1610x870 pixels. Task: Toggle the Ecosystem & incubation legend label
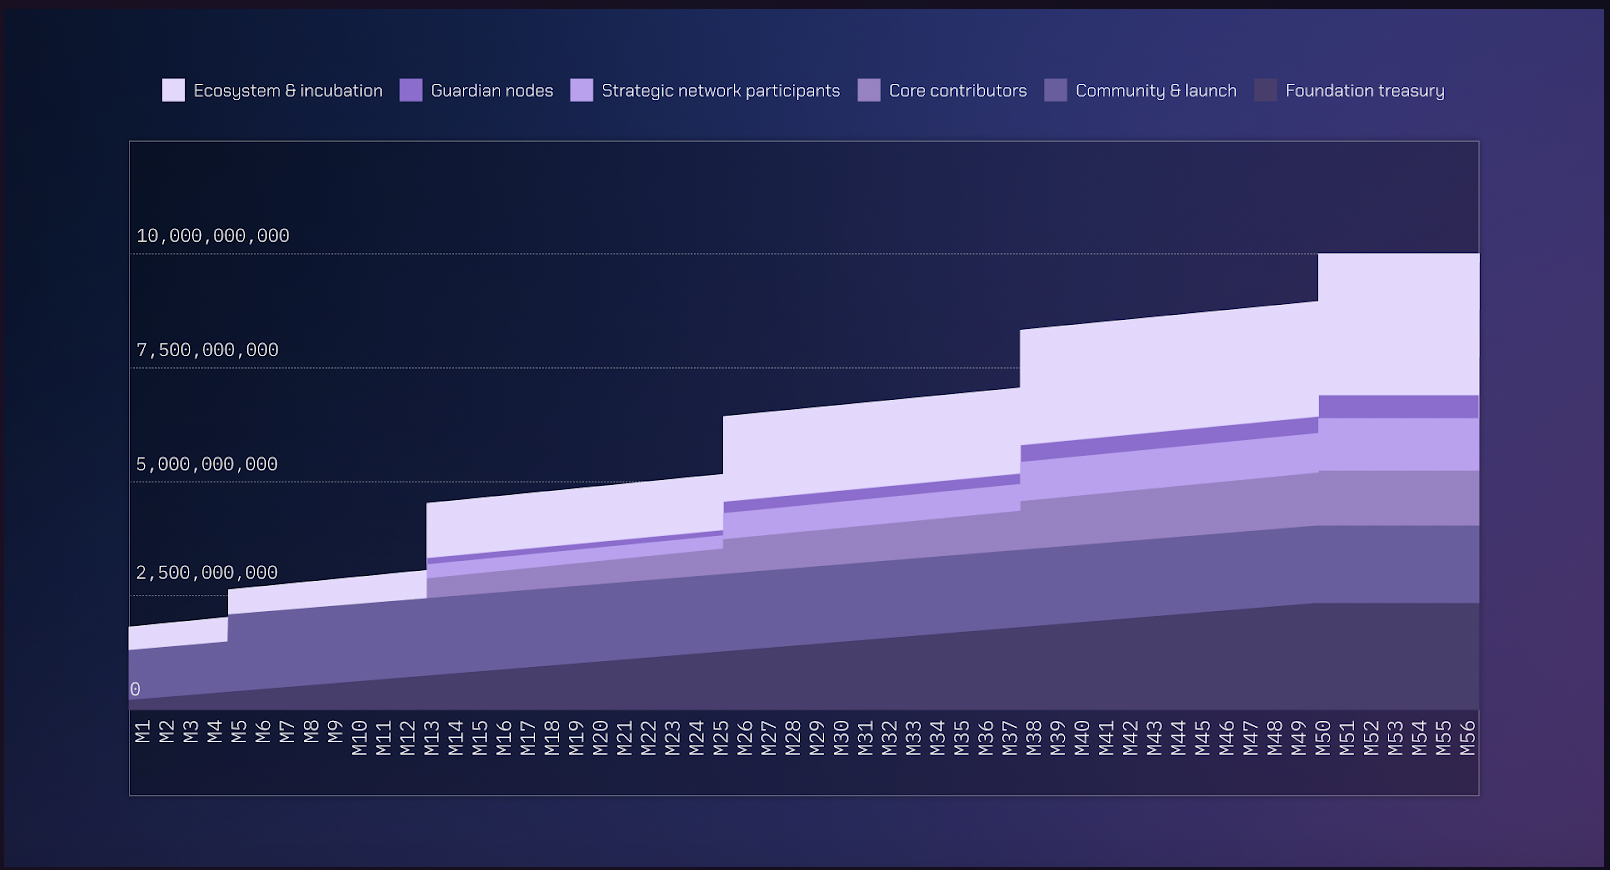[x=288, y=91]
